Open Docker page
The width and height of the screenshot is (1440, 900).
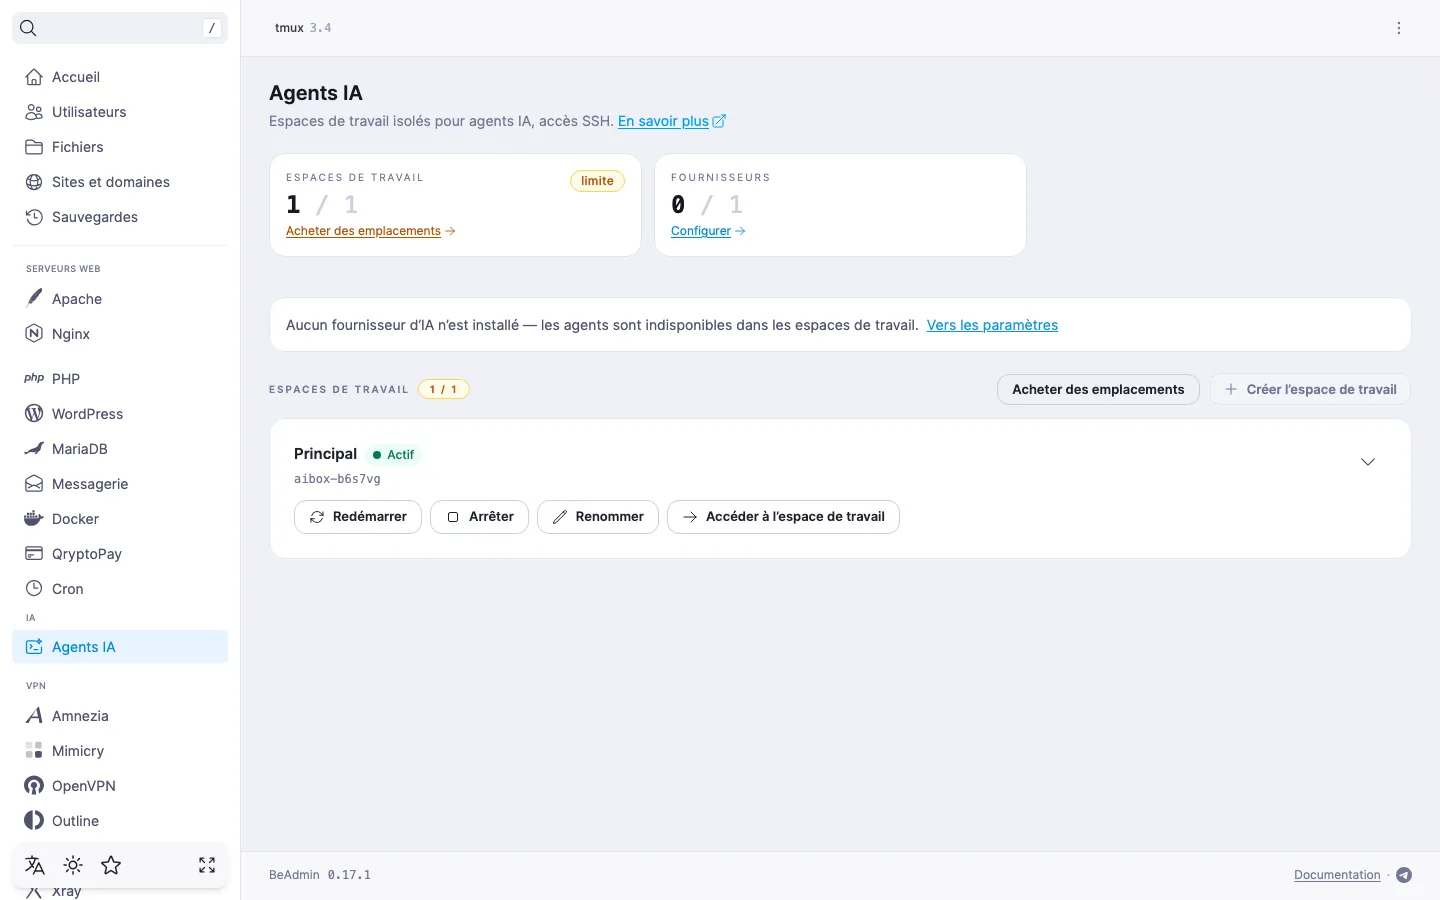point(120,519)
